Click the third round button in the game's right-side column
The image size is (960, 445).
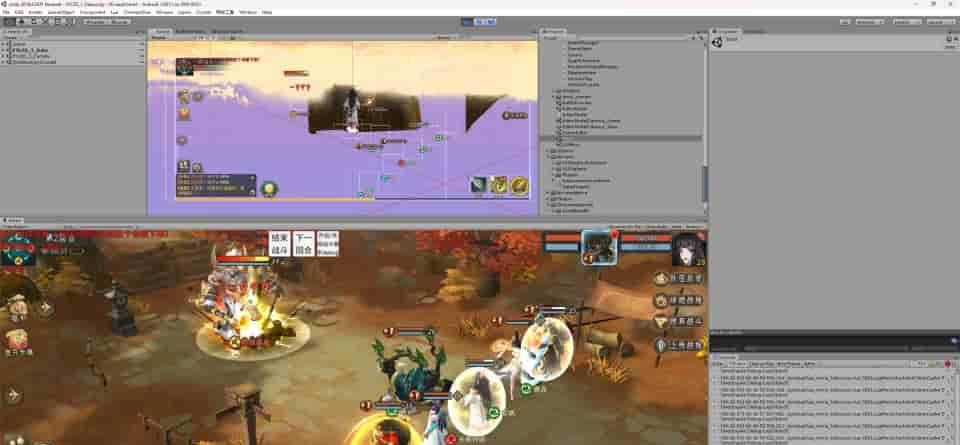661,321
